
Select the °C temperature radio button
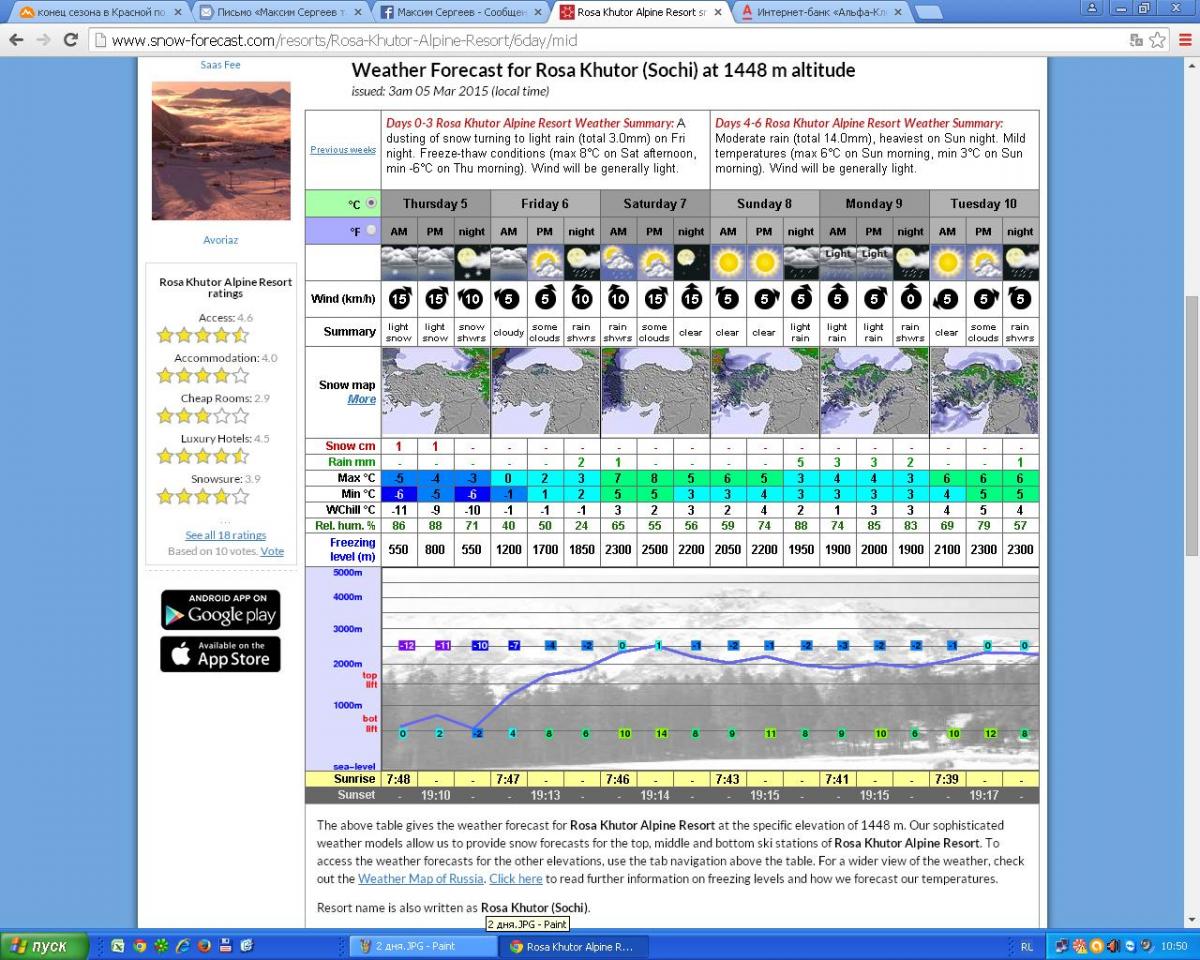click(372, 203)
